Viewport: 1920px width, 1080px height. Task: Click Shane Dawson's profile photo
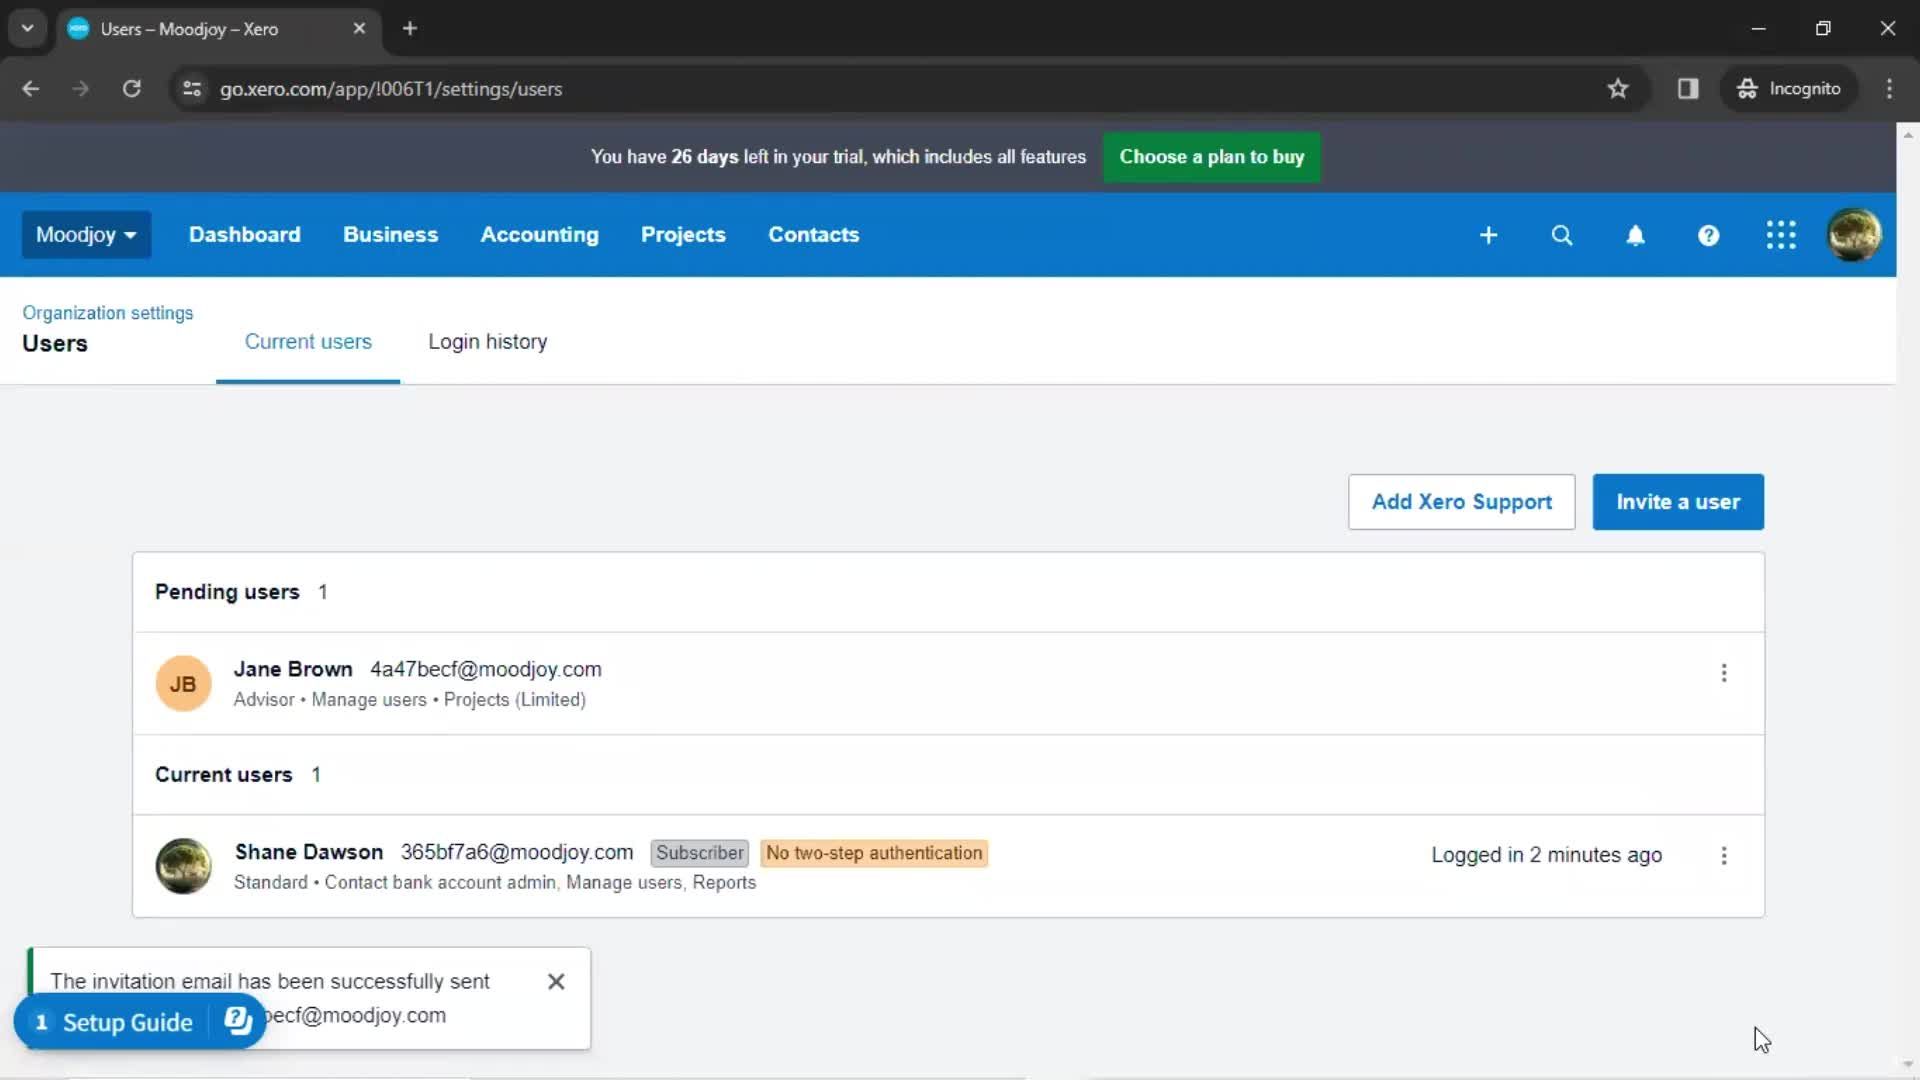(183, 866)
